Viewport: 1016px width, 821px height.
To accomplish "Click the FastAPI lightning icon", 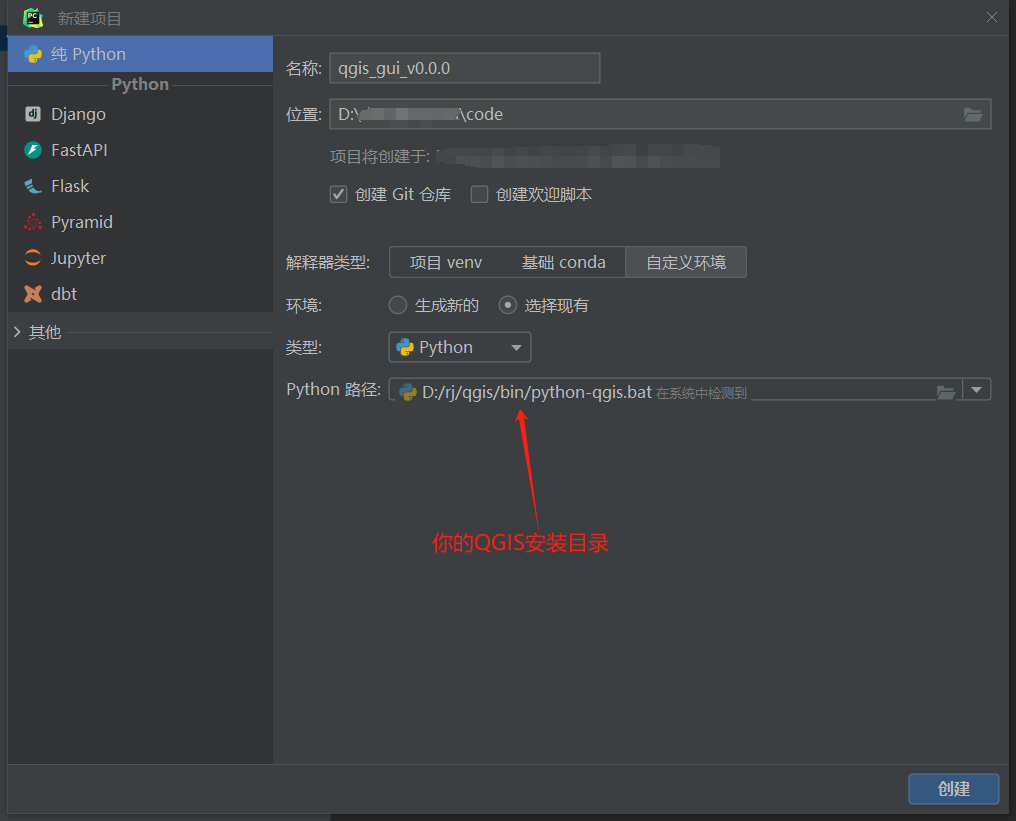I will click(33, 150).
